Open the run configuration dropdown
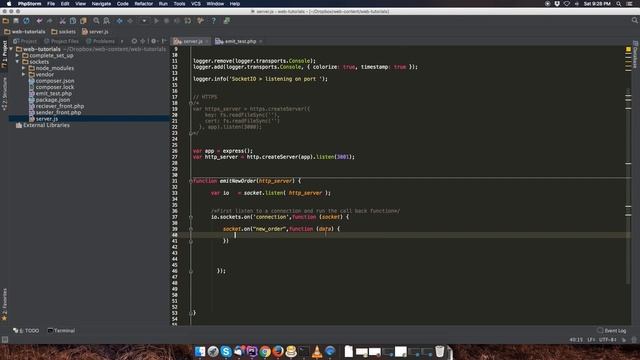 pos(144,21)
